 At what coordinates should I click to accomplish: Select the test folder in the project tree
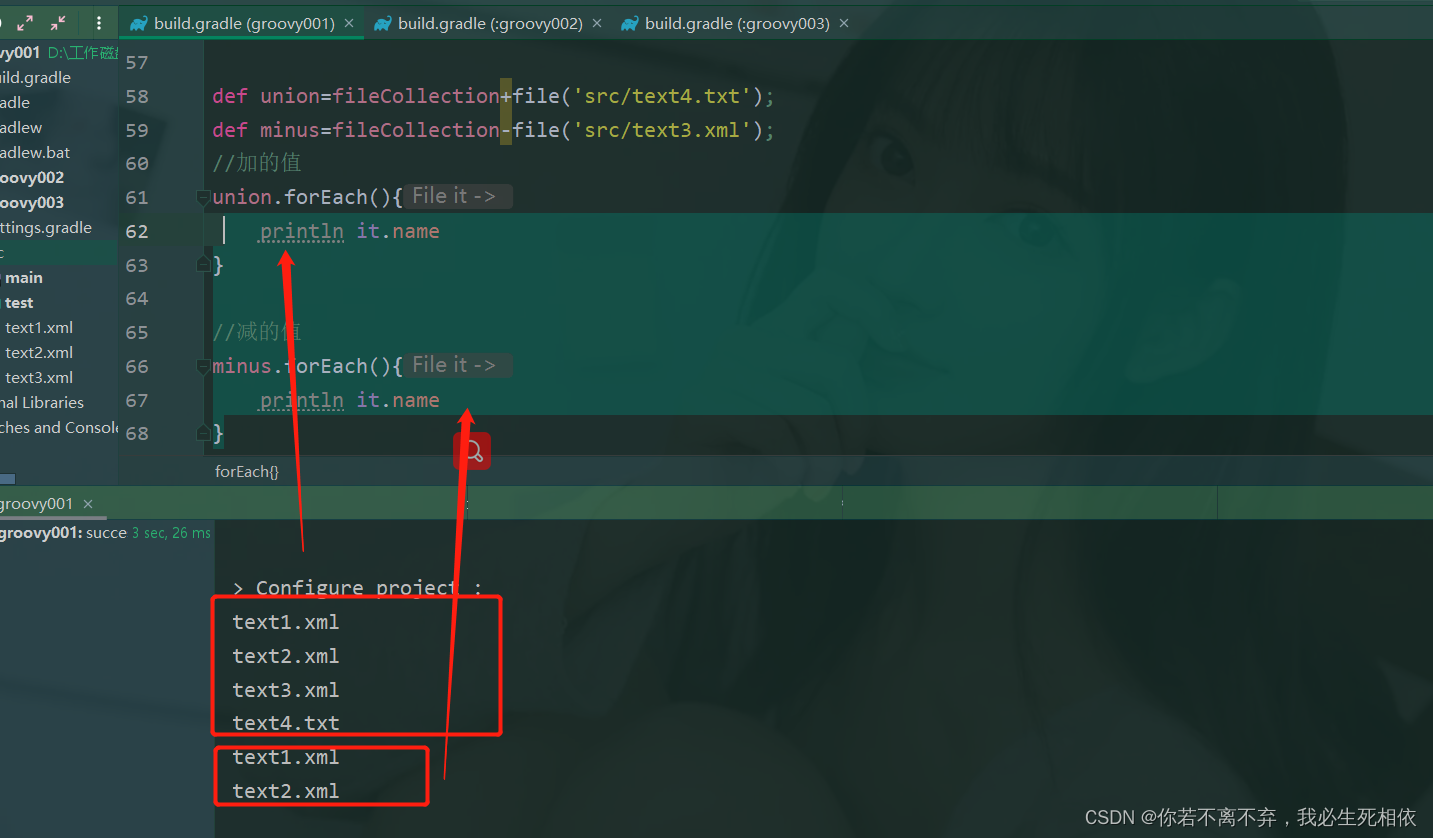[19, 302]
